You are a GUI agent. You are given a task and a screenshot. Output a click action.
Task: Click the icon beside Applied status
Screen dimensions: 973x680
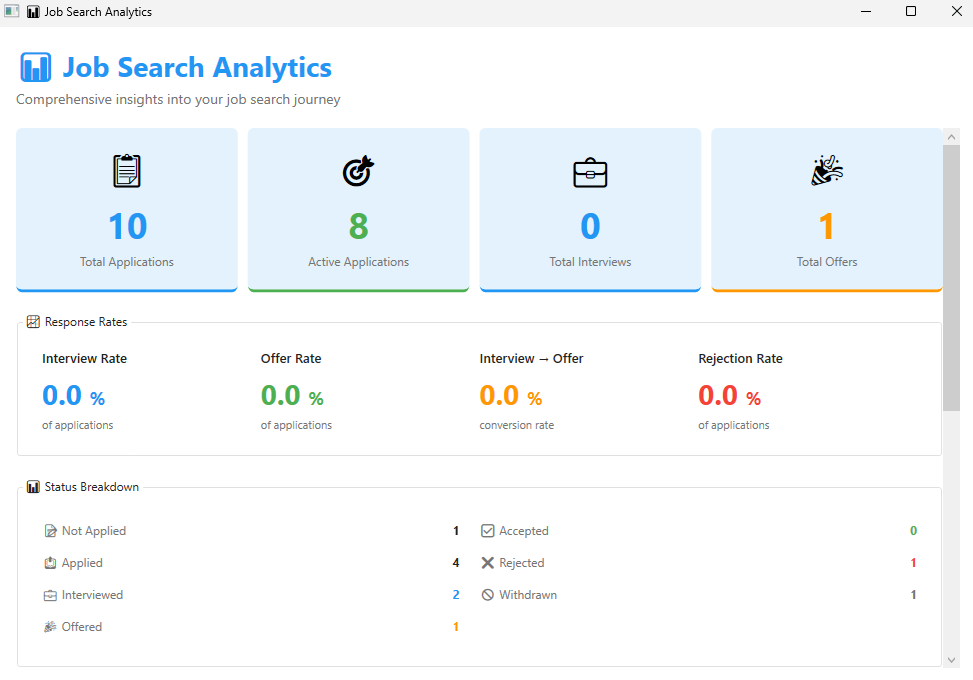[50, 562]
